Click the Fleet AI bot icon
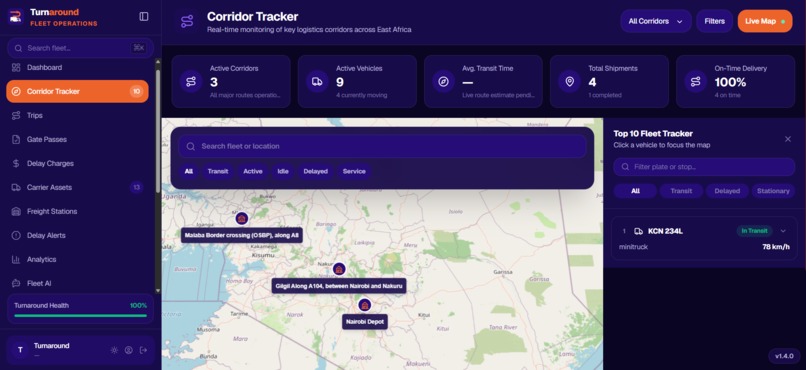806x370 pixels. click(16, 283)
